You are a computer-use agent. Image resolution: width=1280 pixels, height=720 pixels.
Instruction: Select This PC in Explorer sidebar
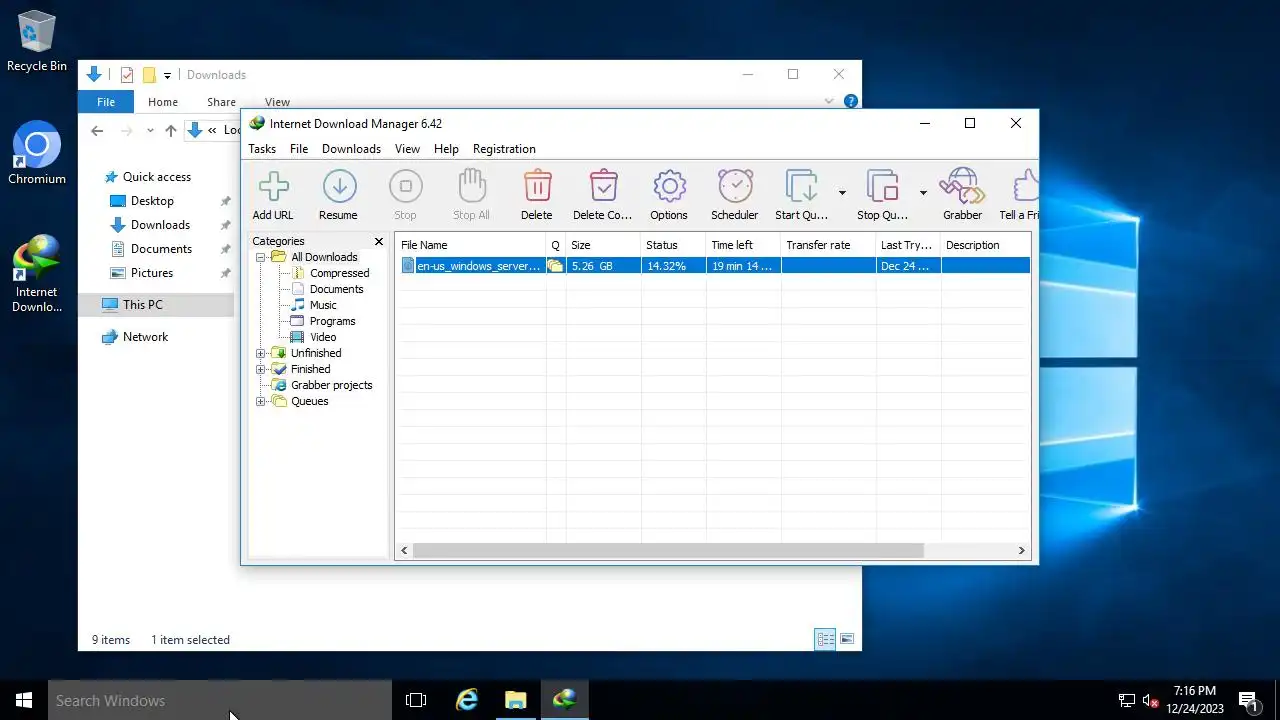[143, 305]
